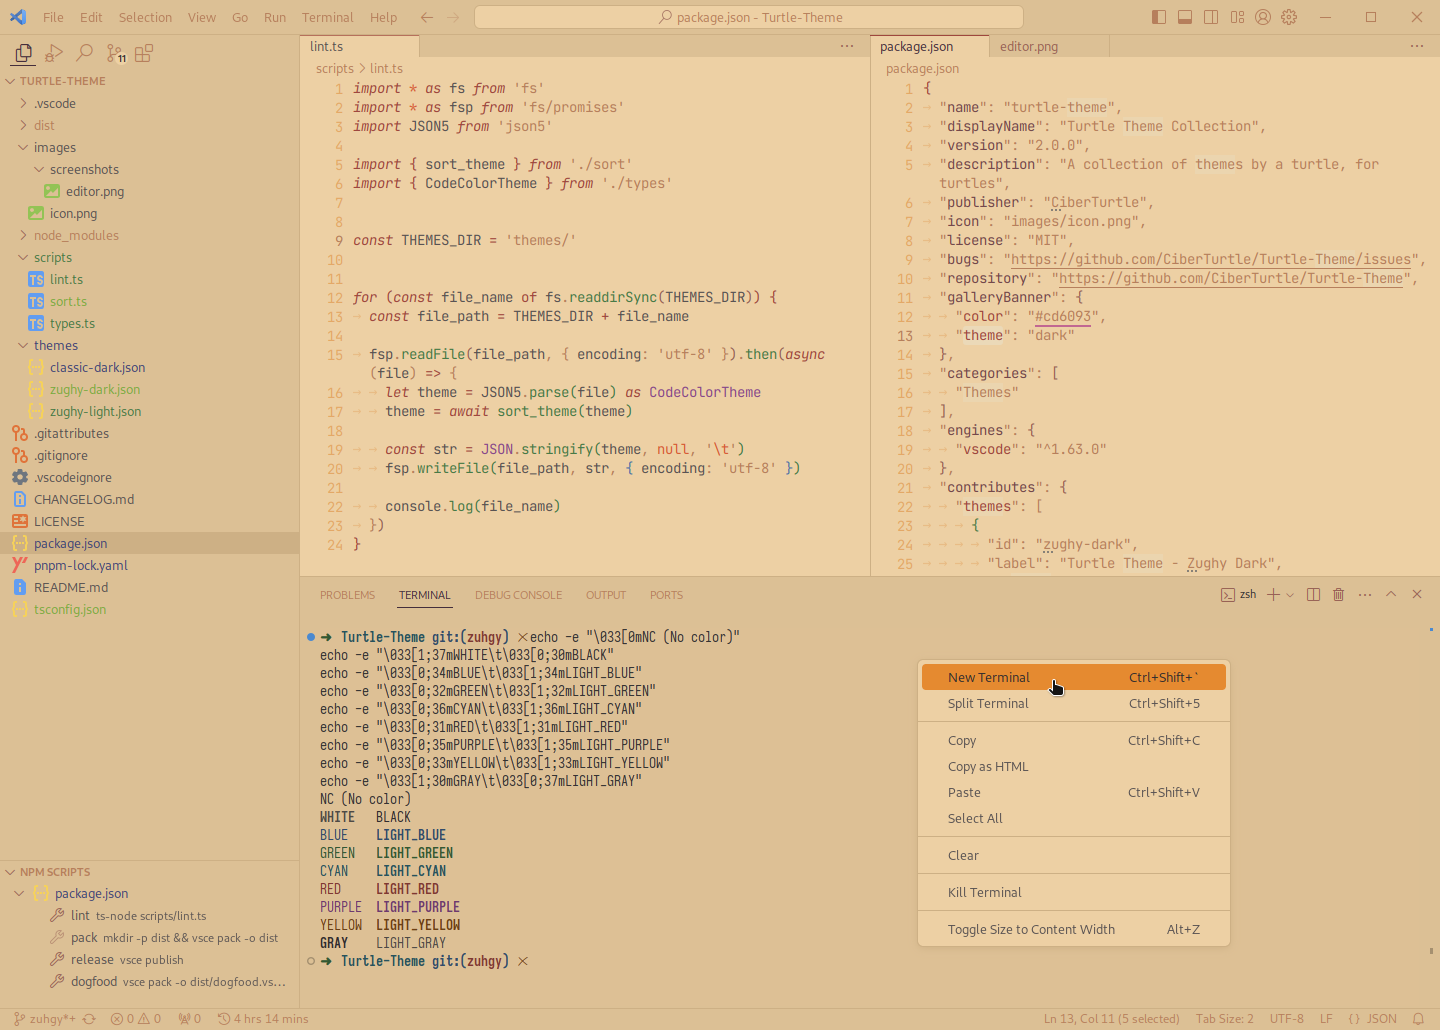Choose New Terminal from context menu
The width and height of the screenshot is (1440, 1030).
click(1074, 677)
